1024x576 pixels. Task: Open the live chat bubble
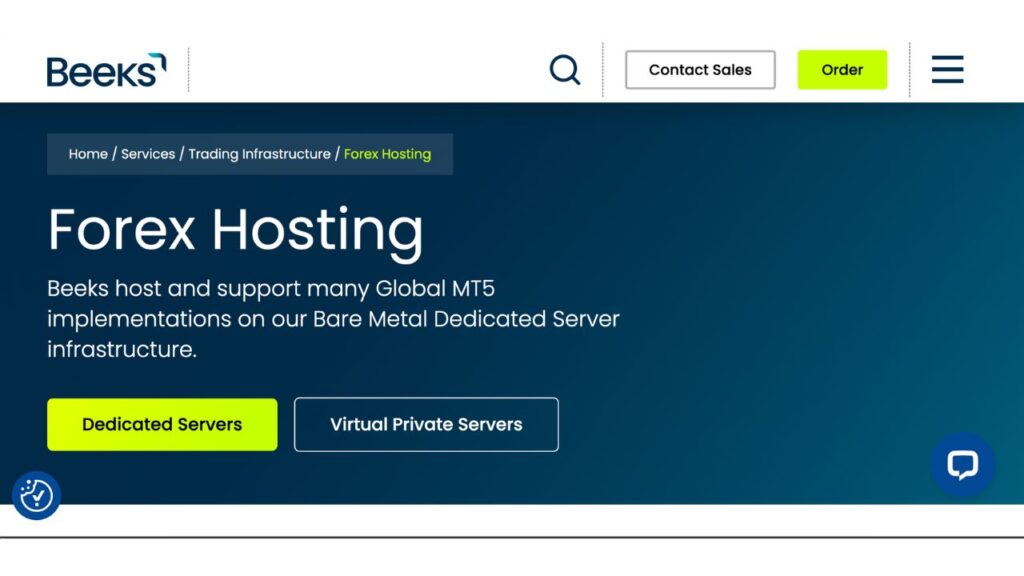point(962,465)
